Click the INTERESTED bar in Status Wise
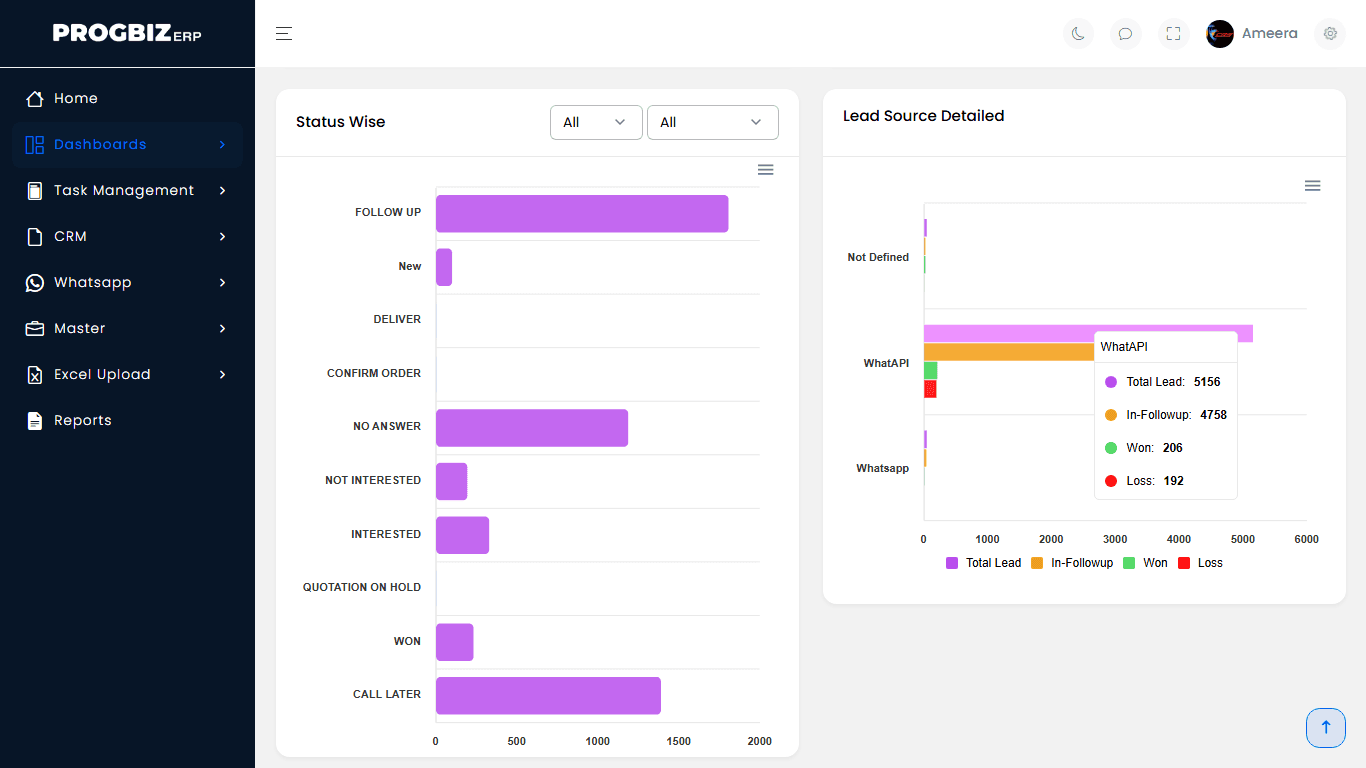The height and width of the screenshot is (768, 1366). 462,535
